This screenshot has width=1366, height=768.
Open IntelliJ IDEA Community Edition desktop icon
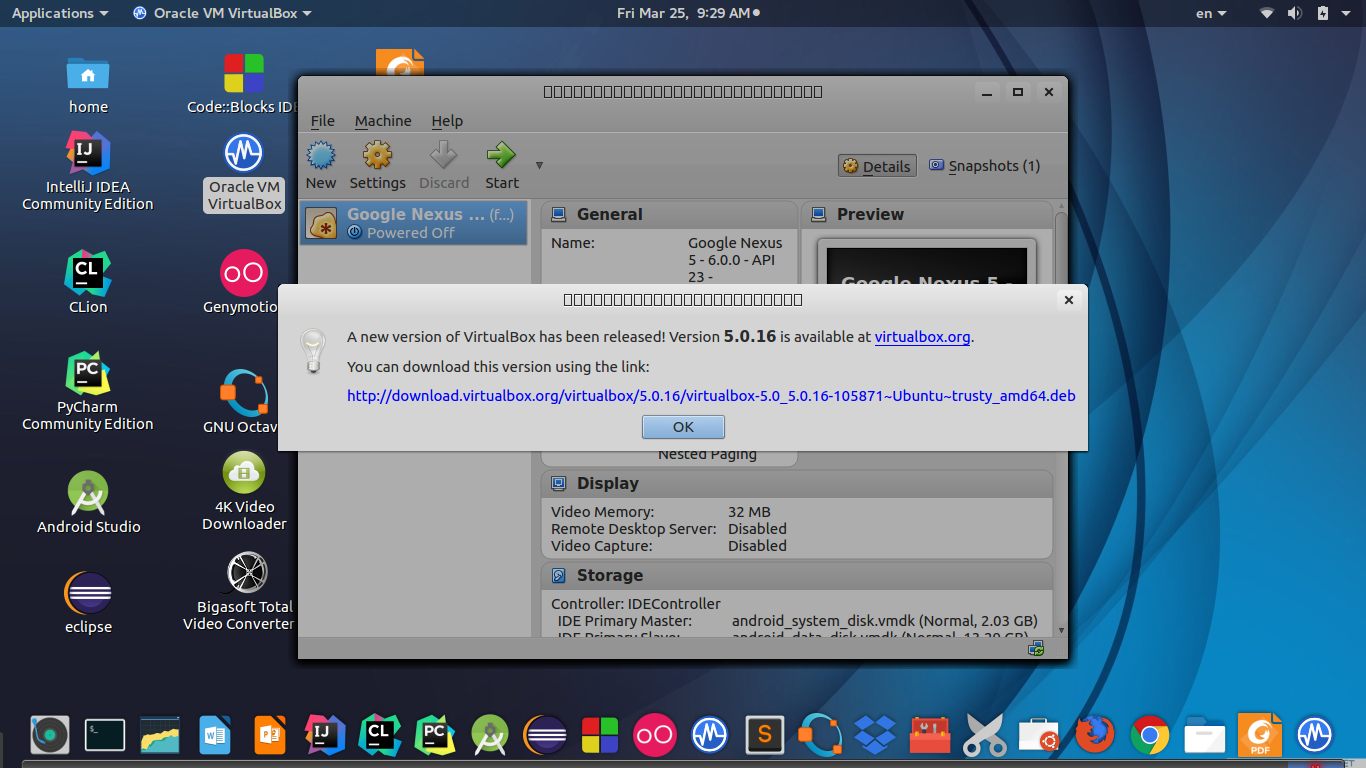88,171
